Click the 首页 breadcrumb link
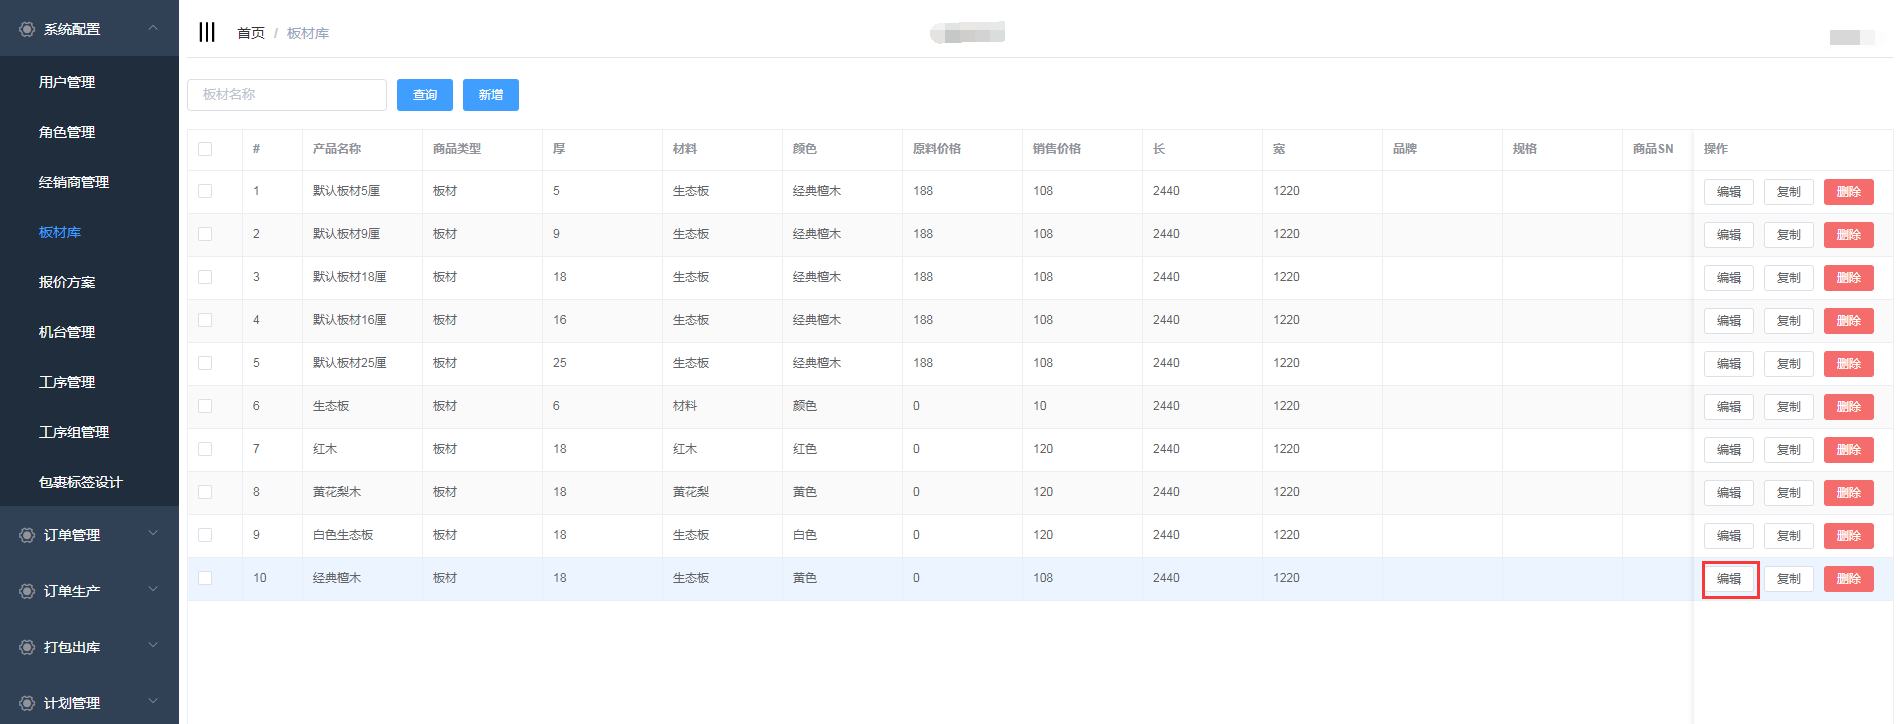This screenshot has width=1898, height=724. click(x=250, y=33)
